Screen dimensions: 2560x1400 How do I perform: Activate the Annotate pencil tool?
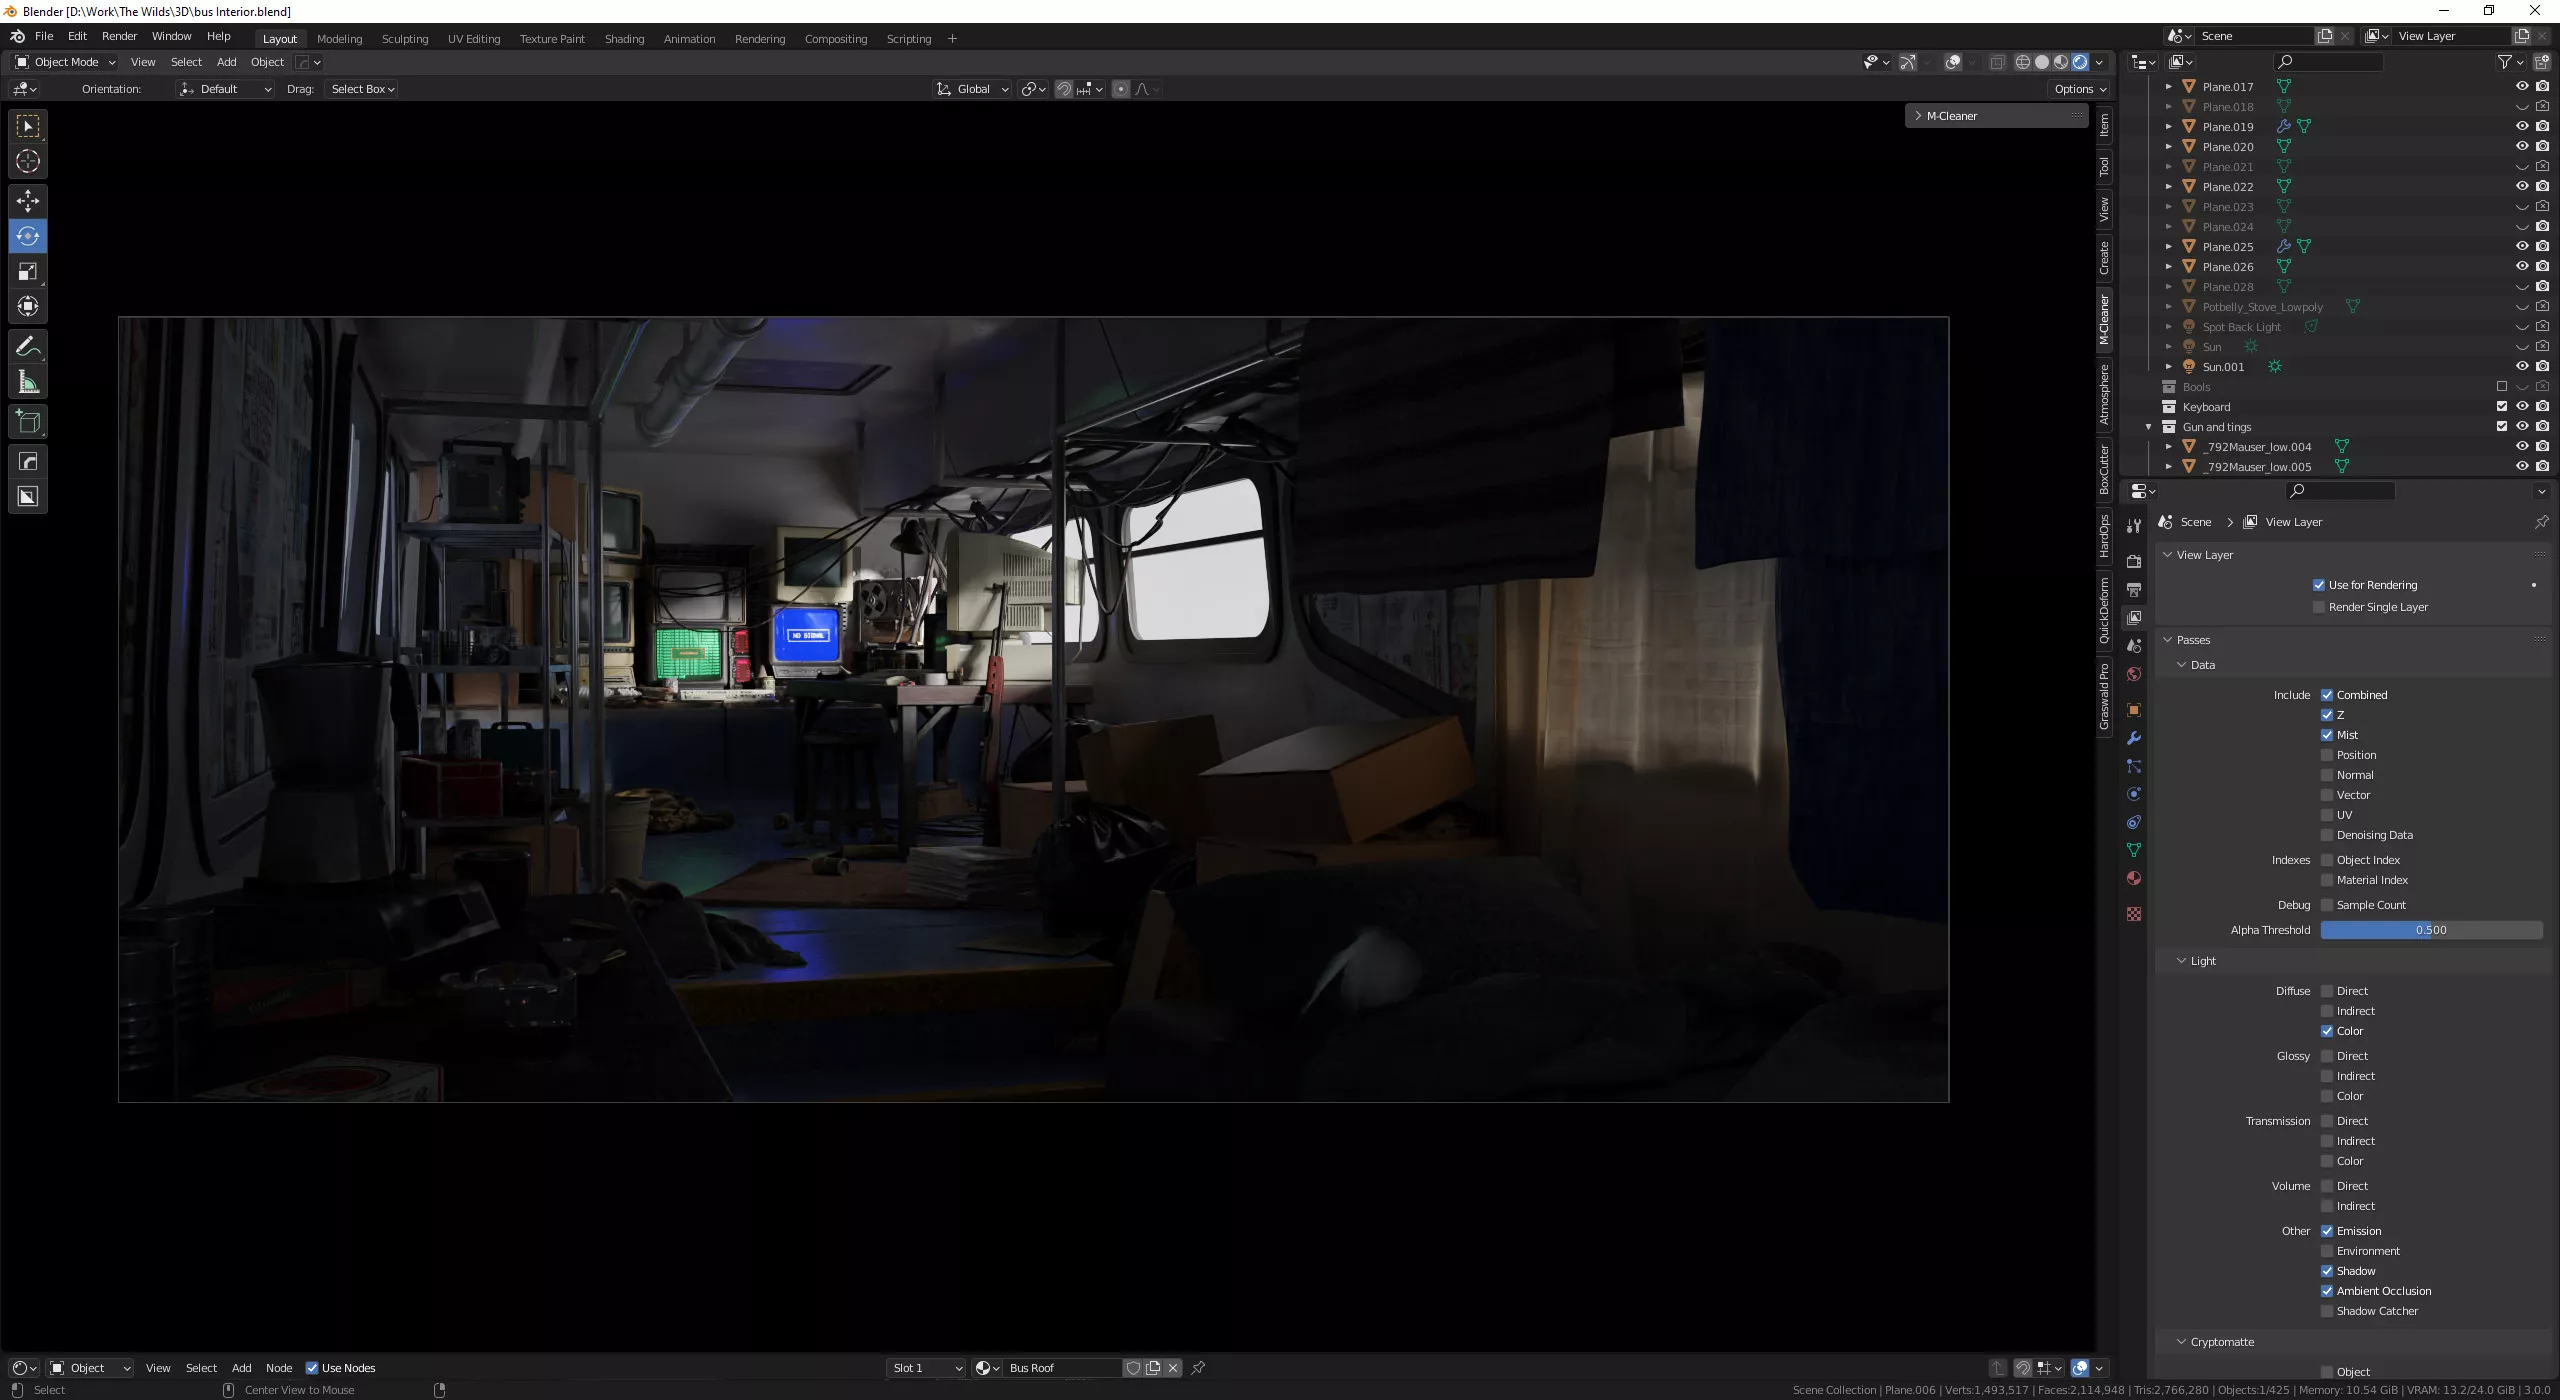(28, 347)
